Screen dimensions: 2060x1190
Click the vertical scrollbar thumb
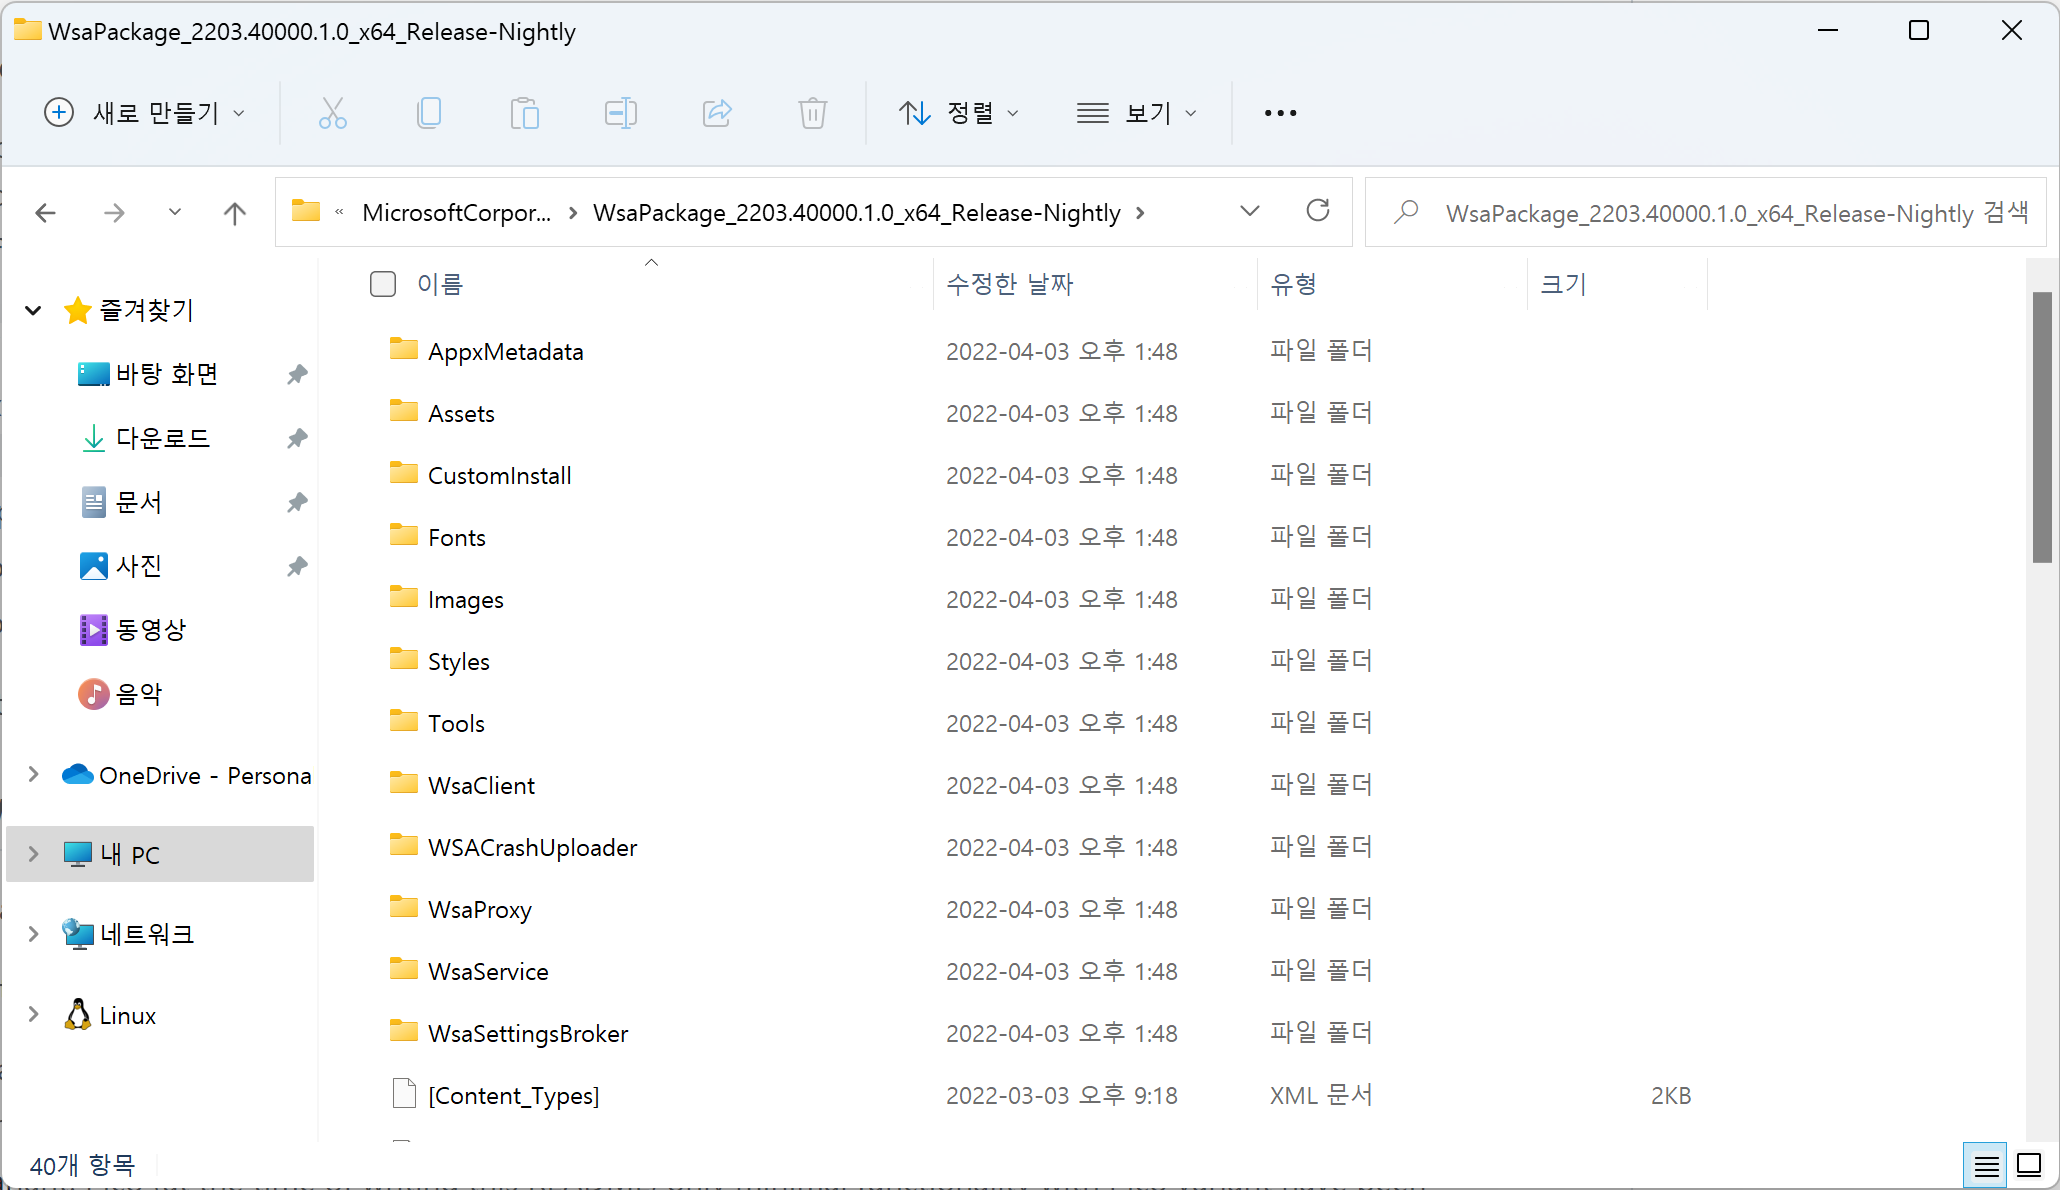(2042, 427)
